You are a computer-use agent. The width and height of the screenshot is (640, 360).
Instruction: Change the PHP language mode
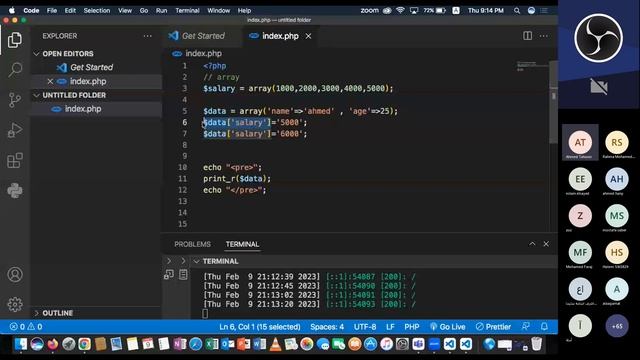[412, 327]
